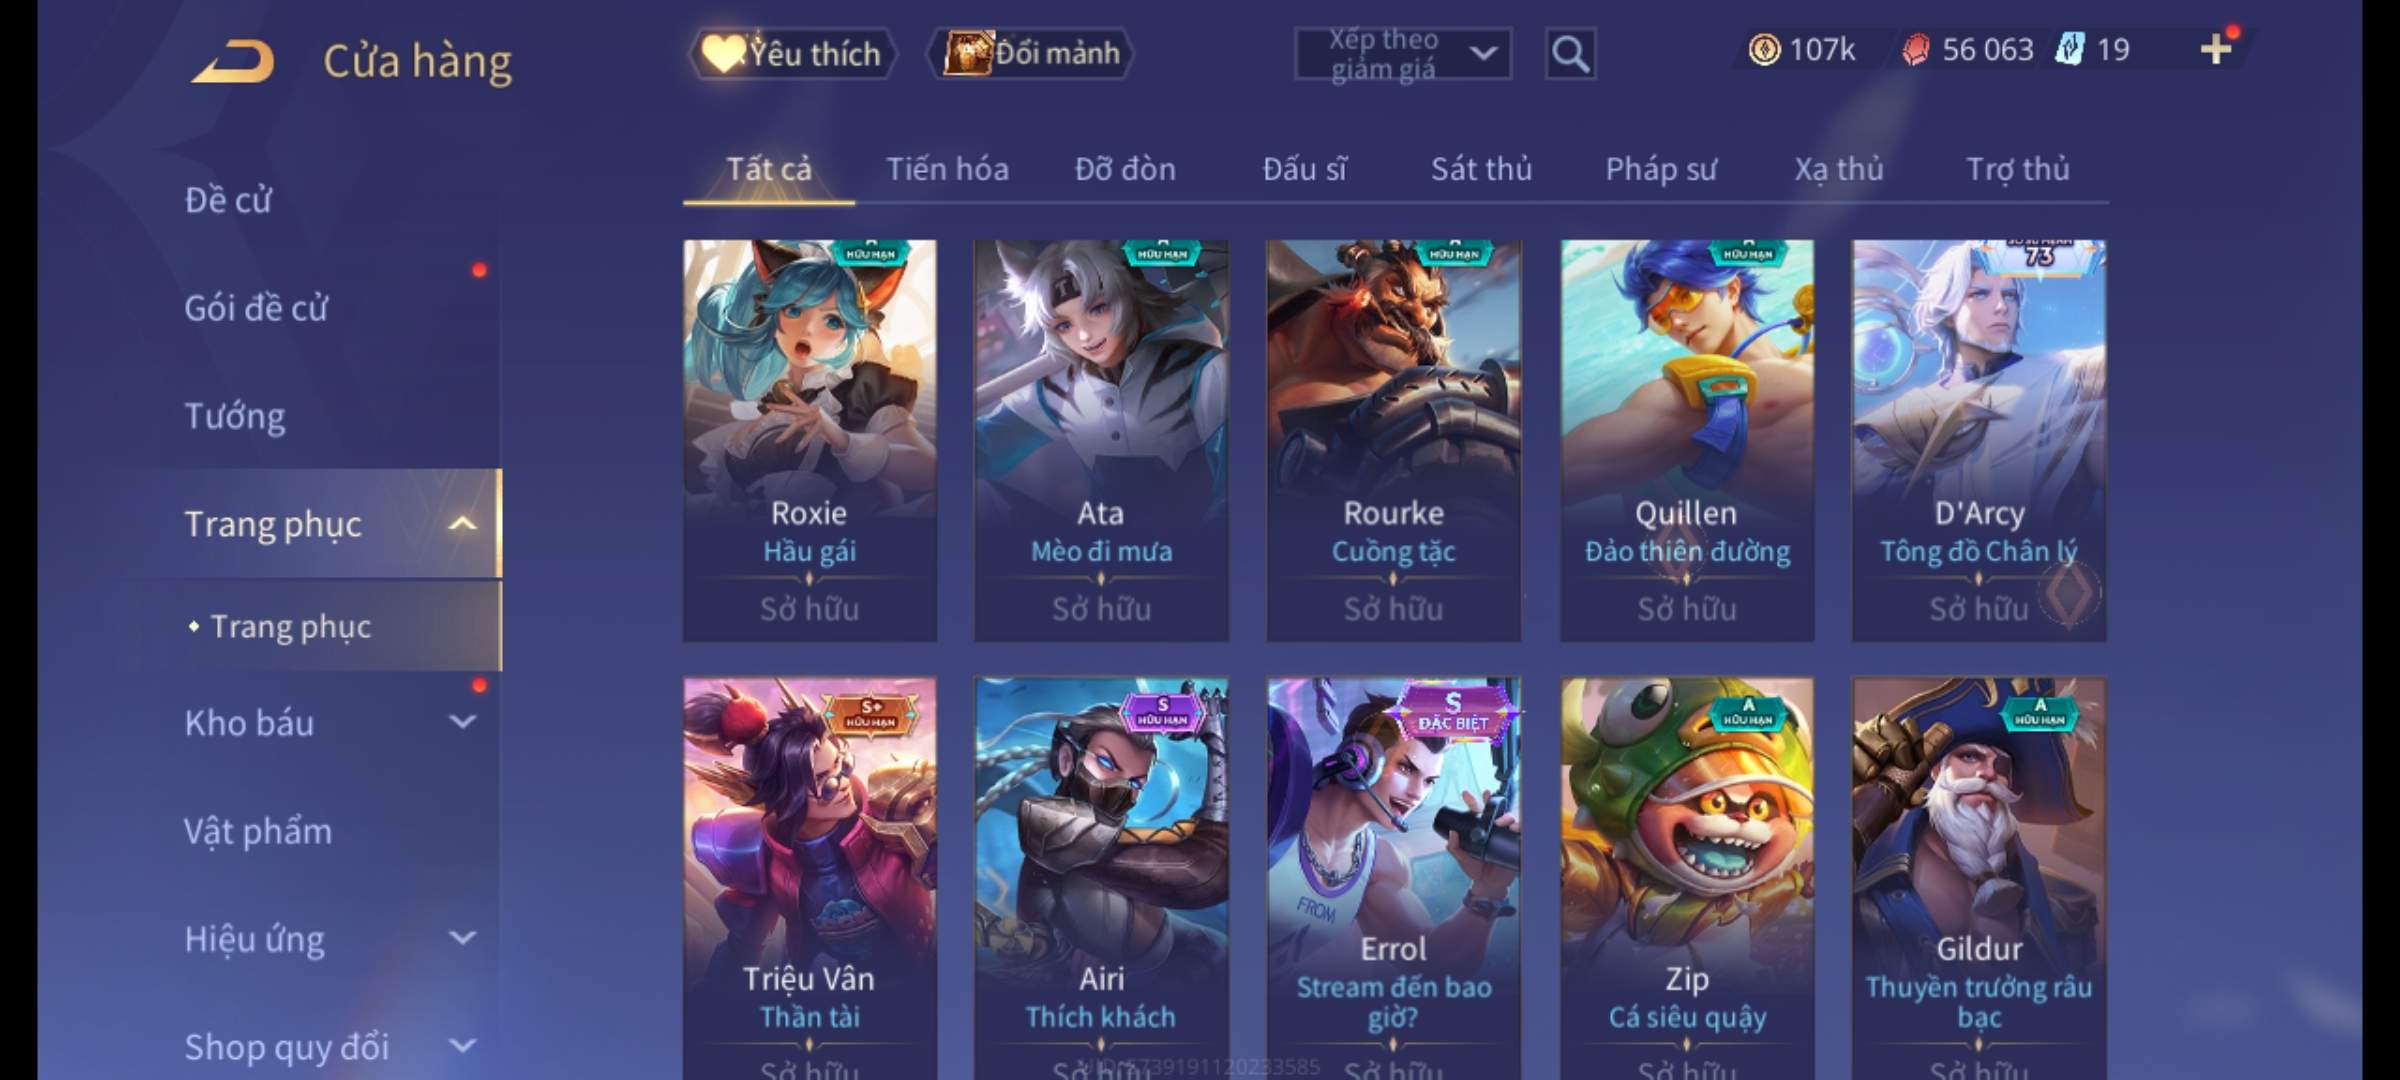Select the Pháp sư tab
Screen dimensions: 2400x1080
click(1661, 169)
